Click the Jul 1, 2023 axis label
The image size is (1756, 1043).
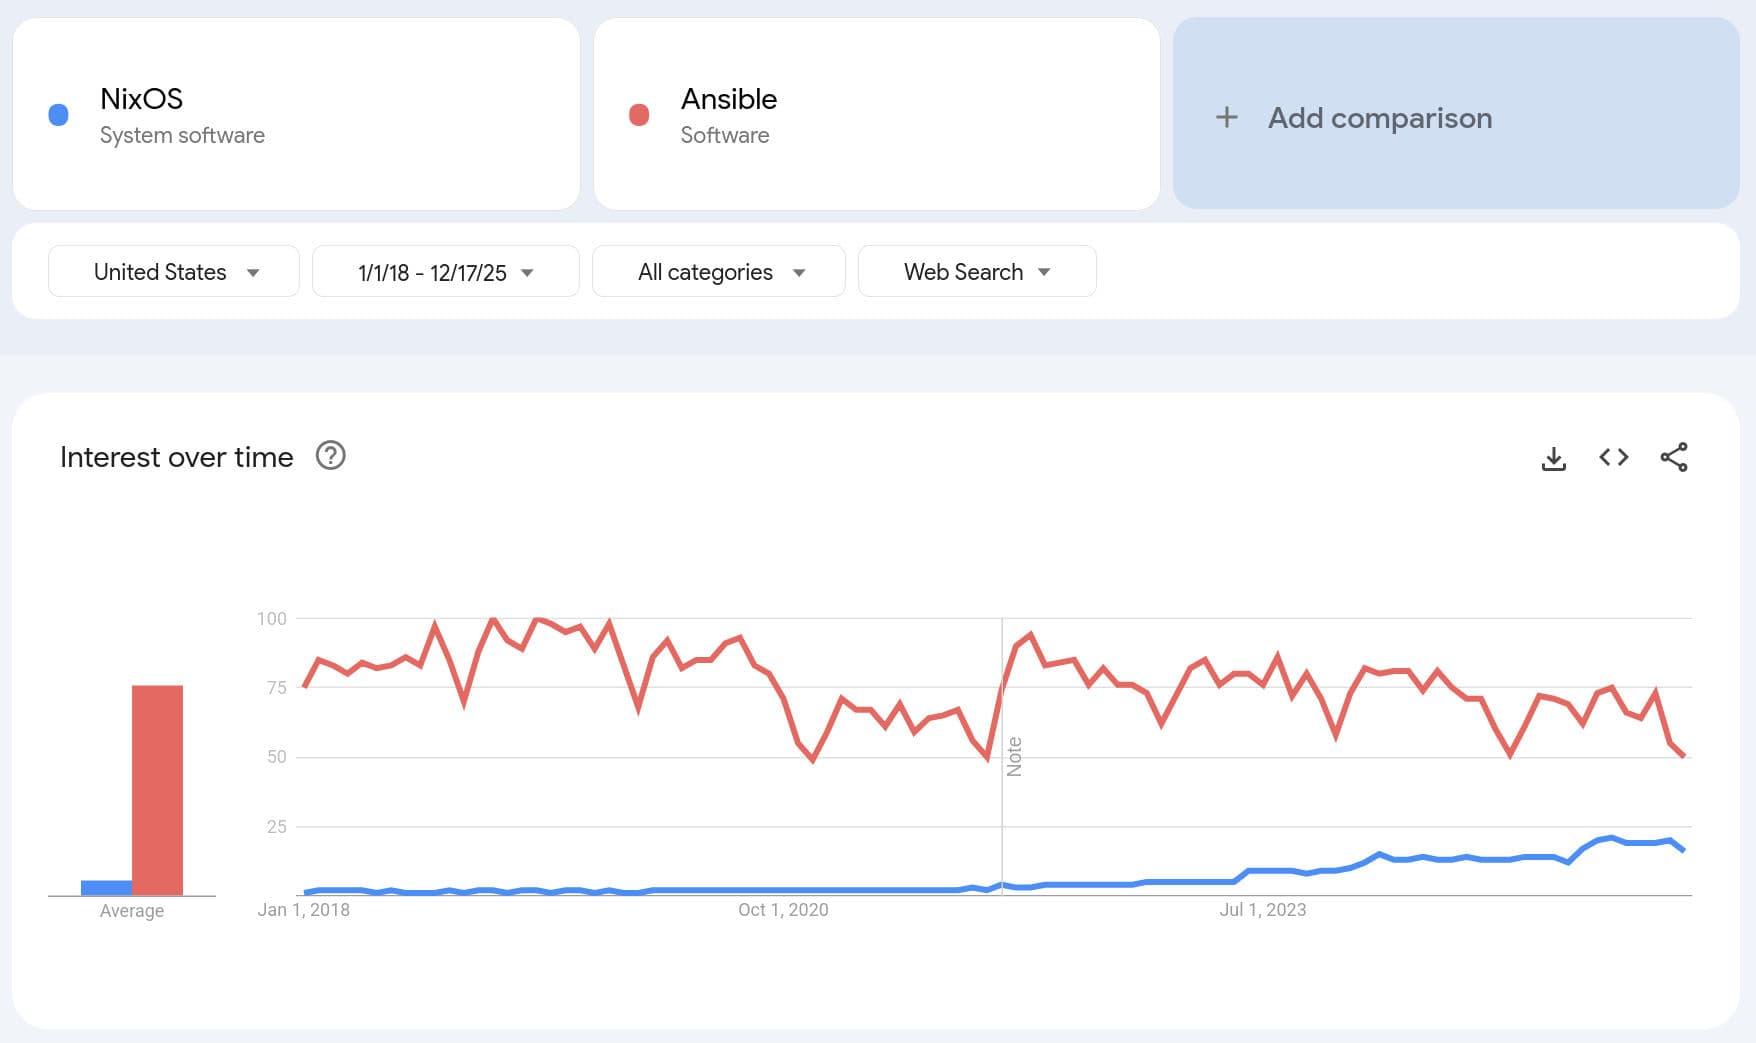tap(1262, 910)
